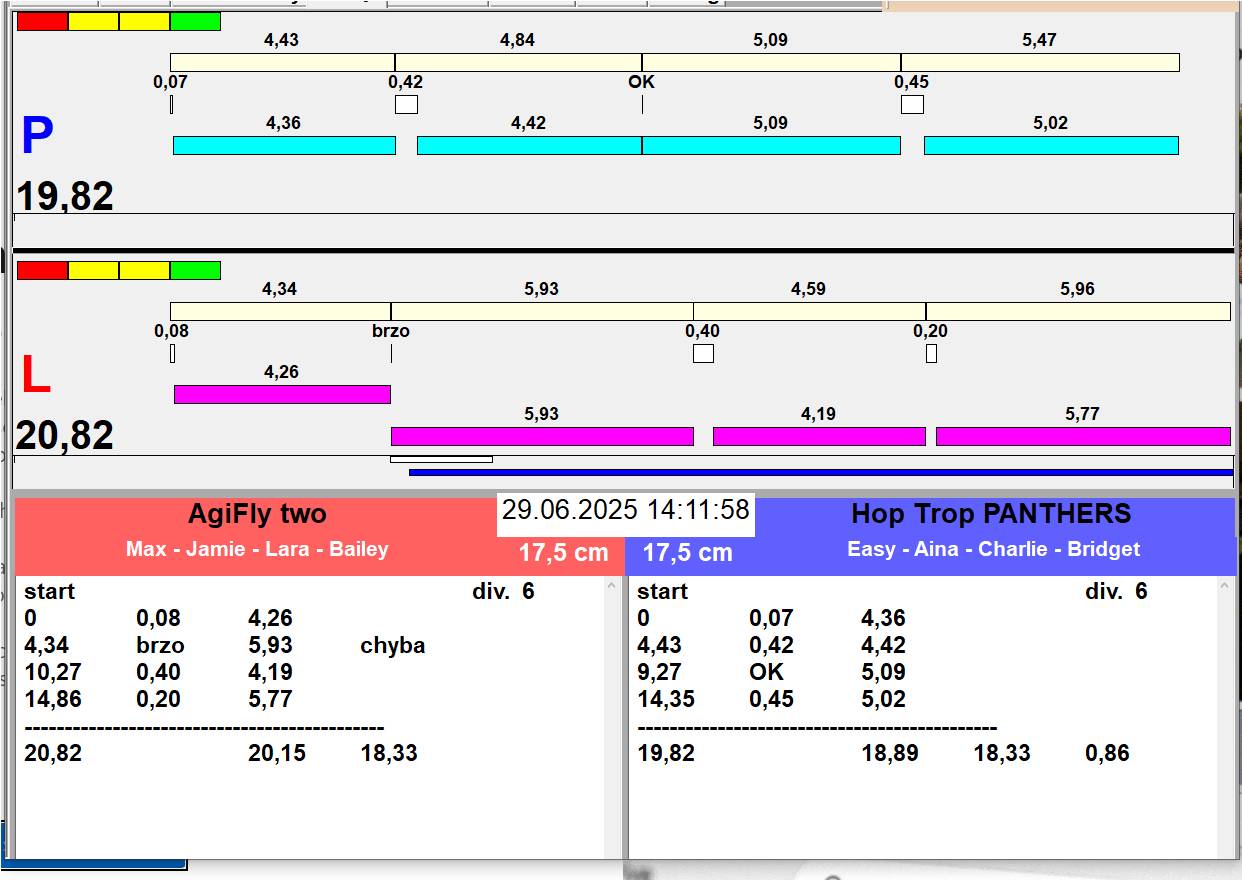1242x880 pixels.
Task: Click the cyan 4,36 run bar
Action: [x=284, y=146]
